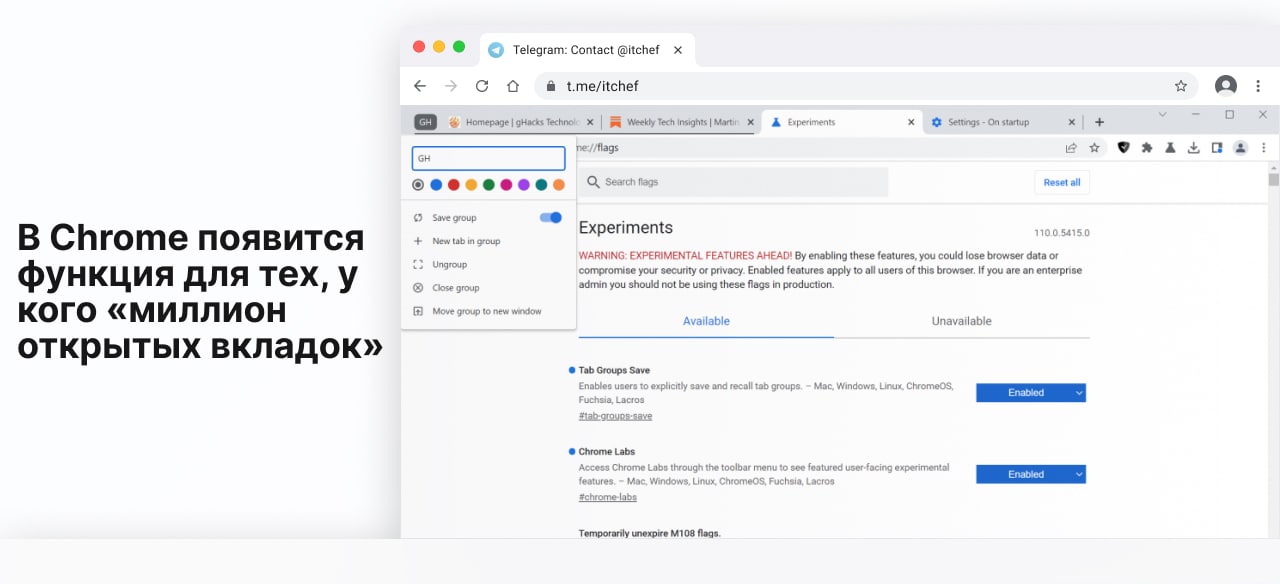This screenshot has width=1280, height=584.
Task: Switch to the Settings - On startup tab
Action: click(x=1002, y=122)
